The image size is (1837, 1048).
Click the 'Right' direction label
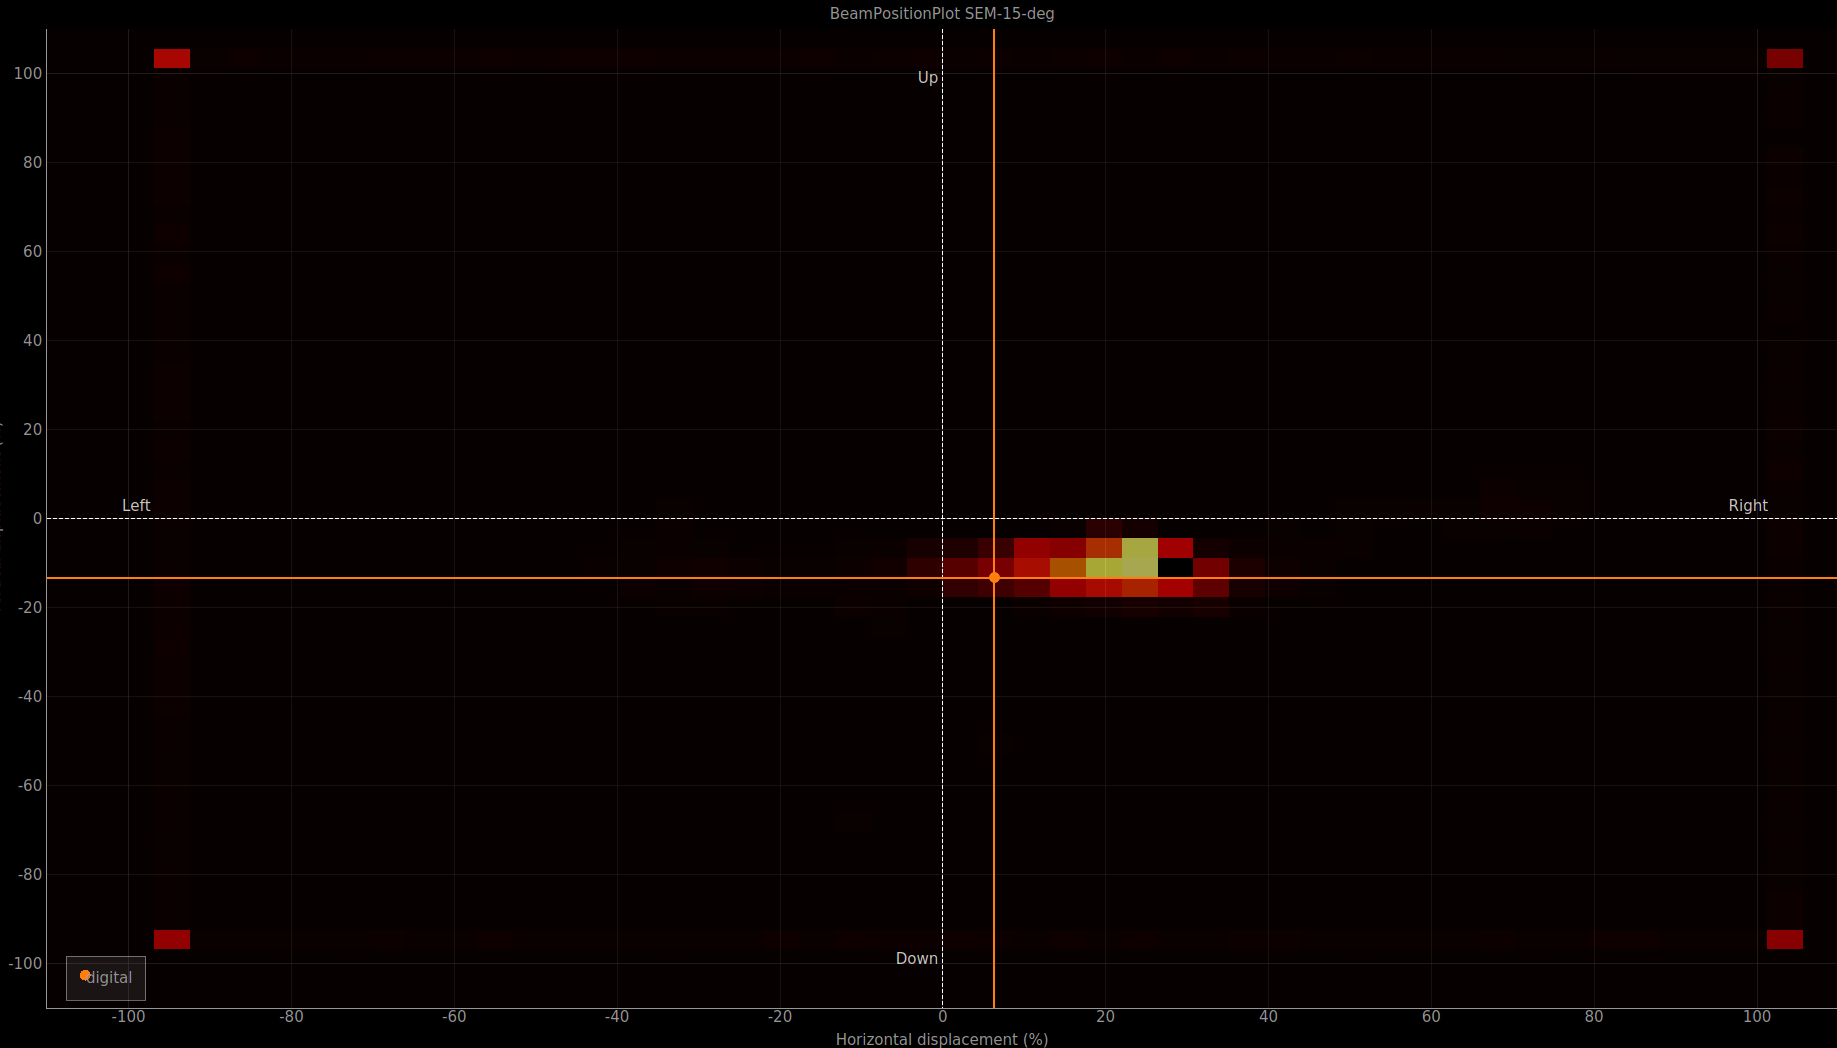(1748, 505)
